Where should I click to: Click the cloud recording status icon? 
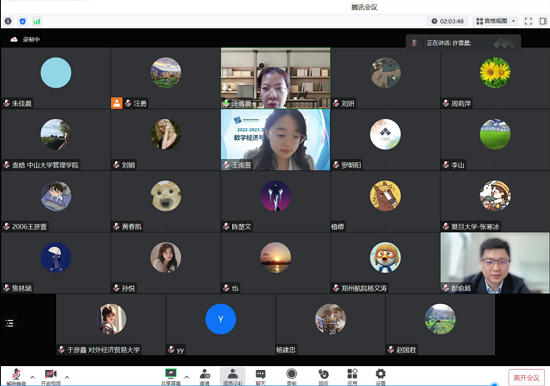(x=14, y=39)
